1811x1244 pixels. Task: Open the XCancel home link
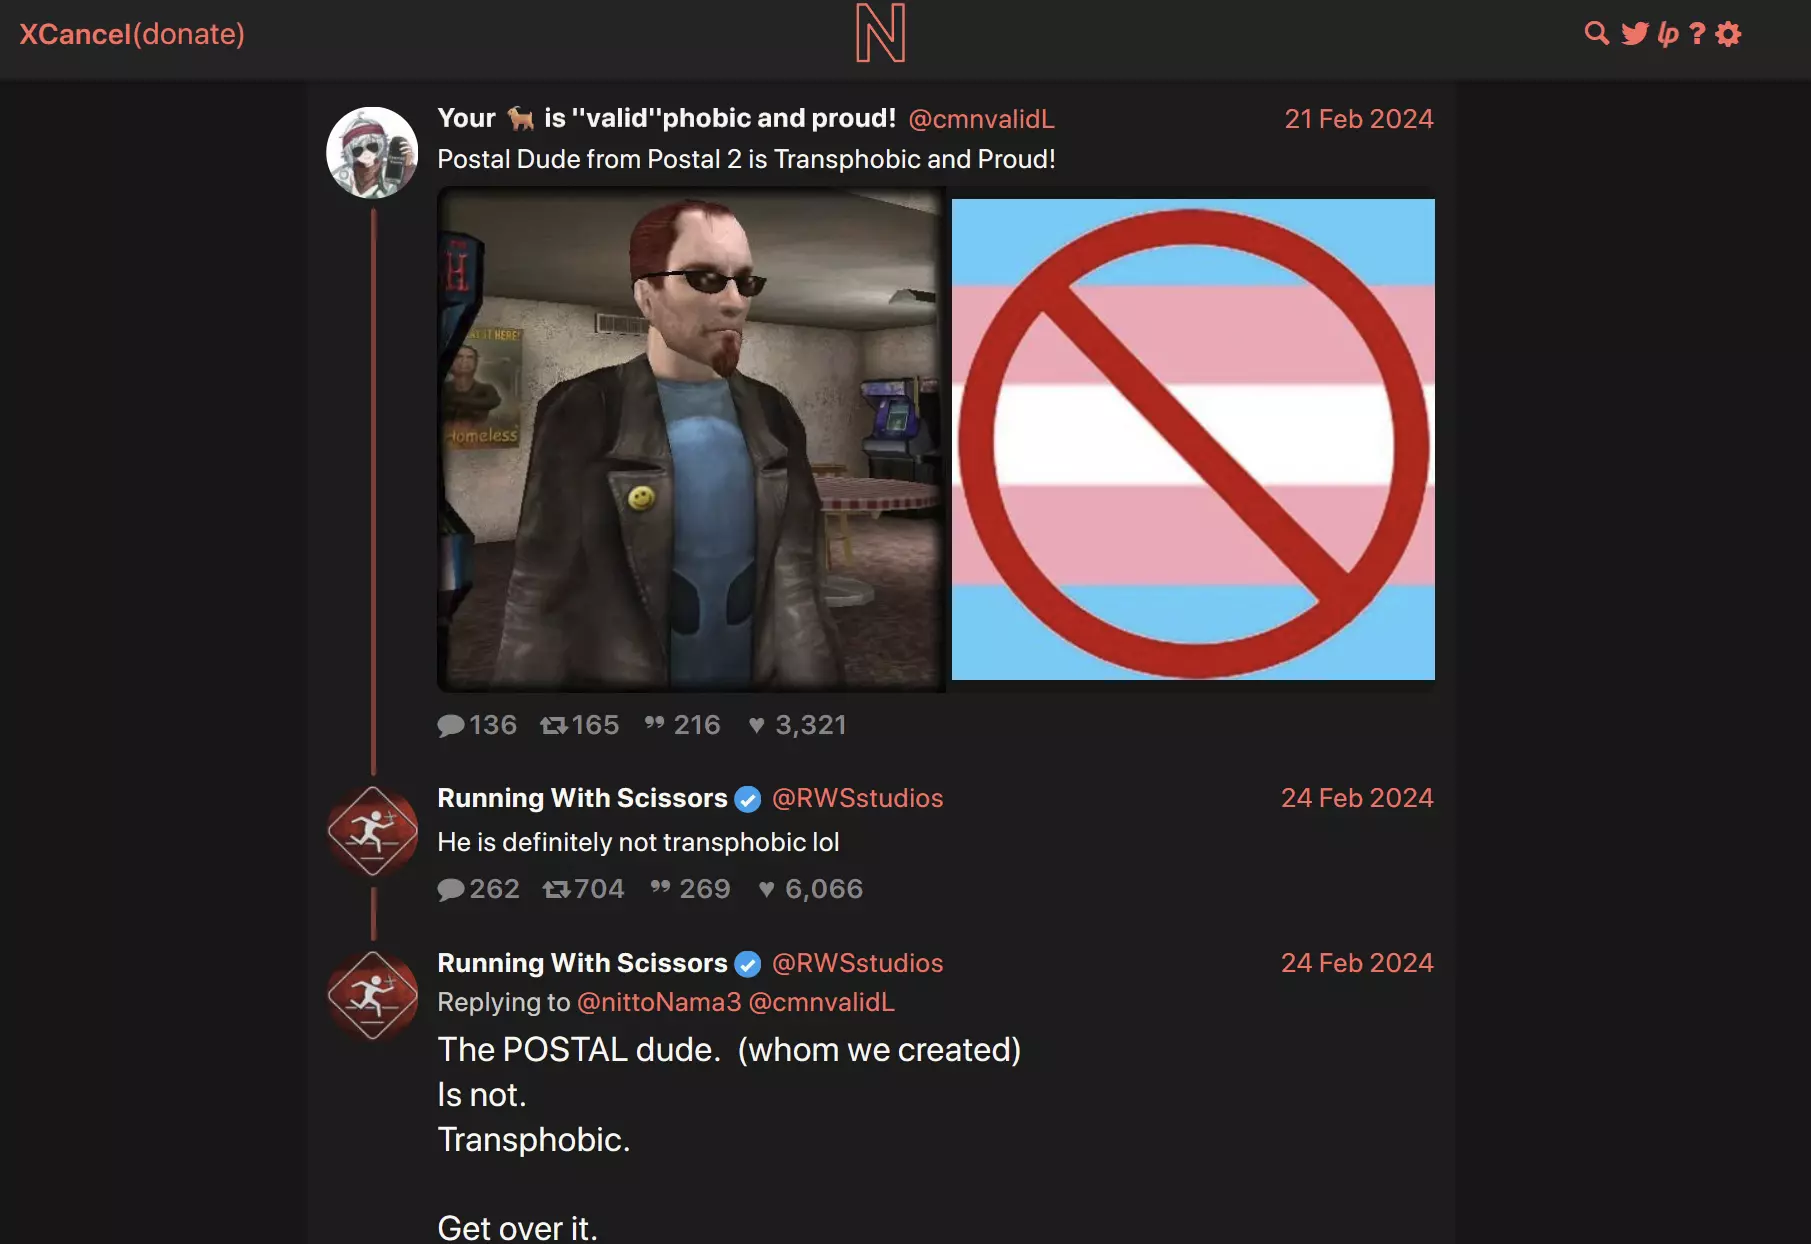(x=76, y=34)
